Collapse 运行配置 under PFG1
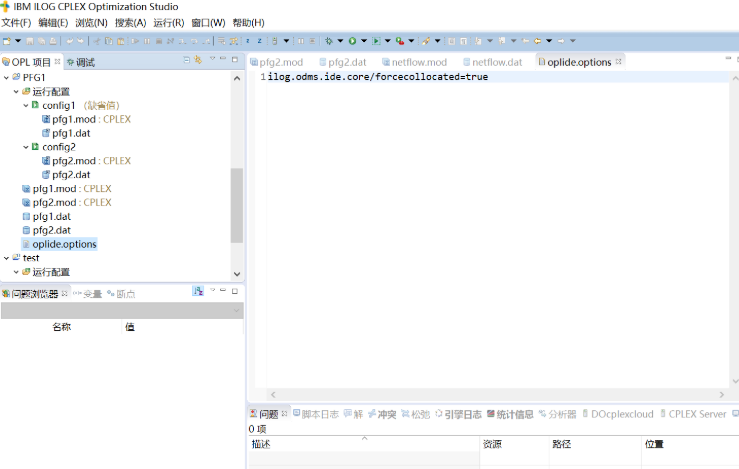Viewport: 739px width, 469px height. coord(16,91)
